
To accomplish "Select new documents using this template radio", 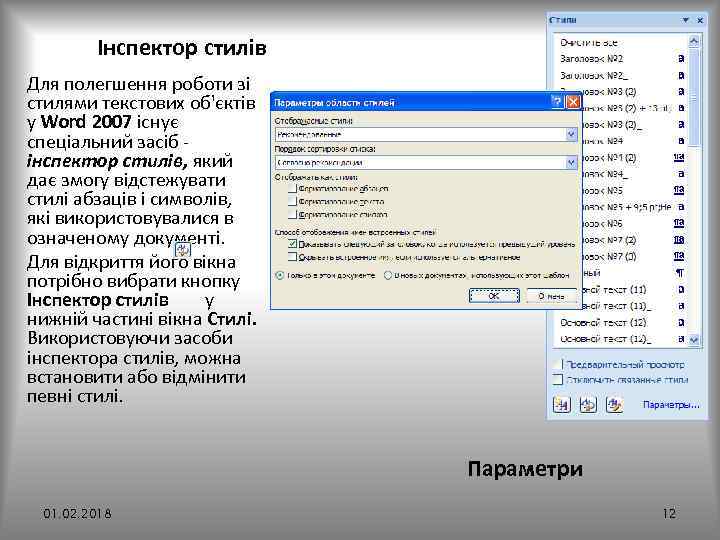I will 388,276.
